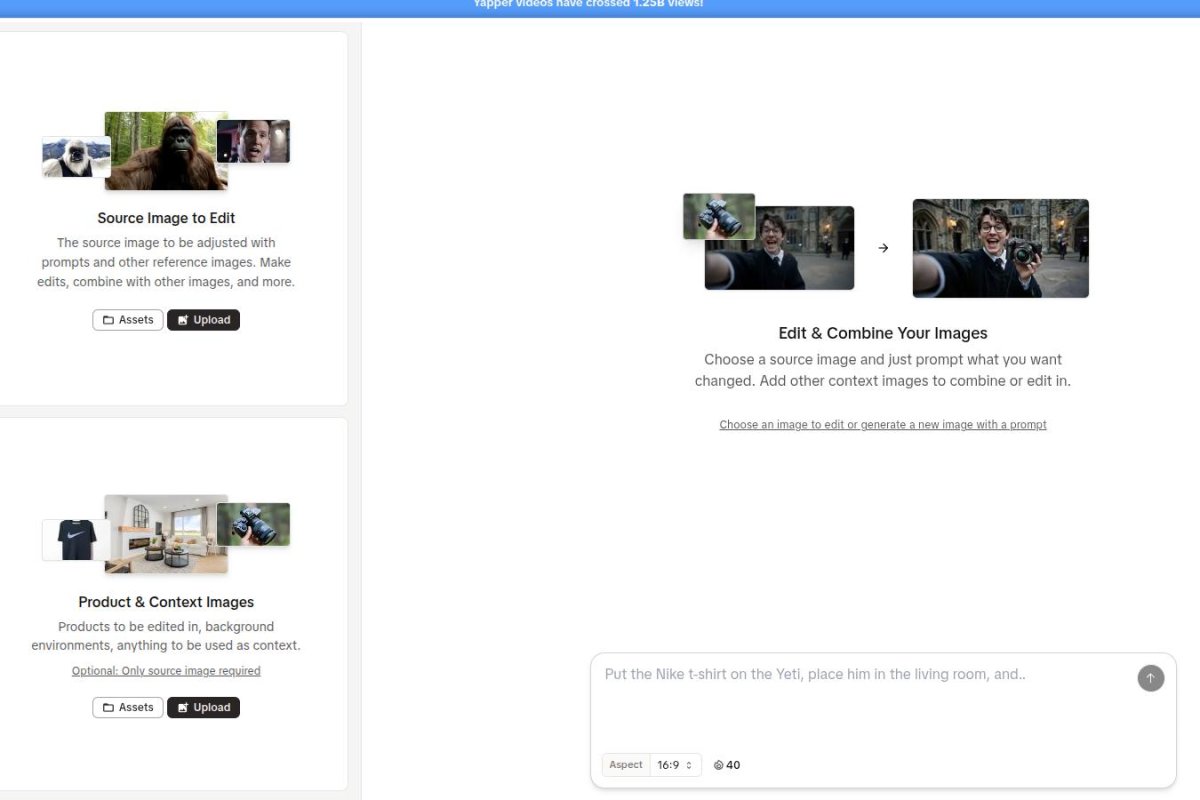Upload a new Product & Context image
Screen dimensions: 1200x800
tap(203, 707)
